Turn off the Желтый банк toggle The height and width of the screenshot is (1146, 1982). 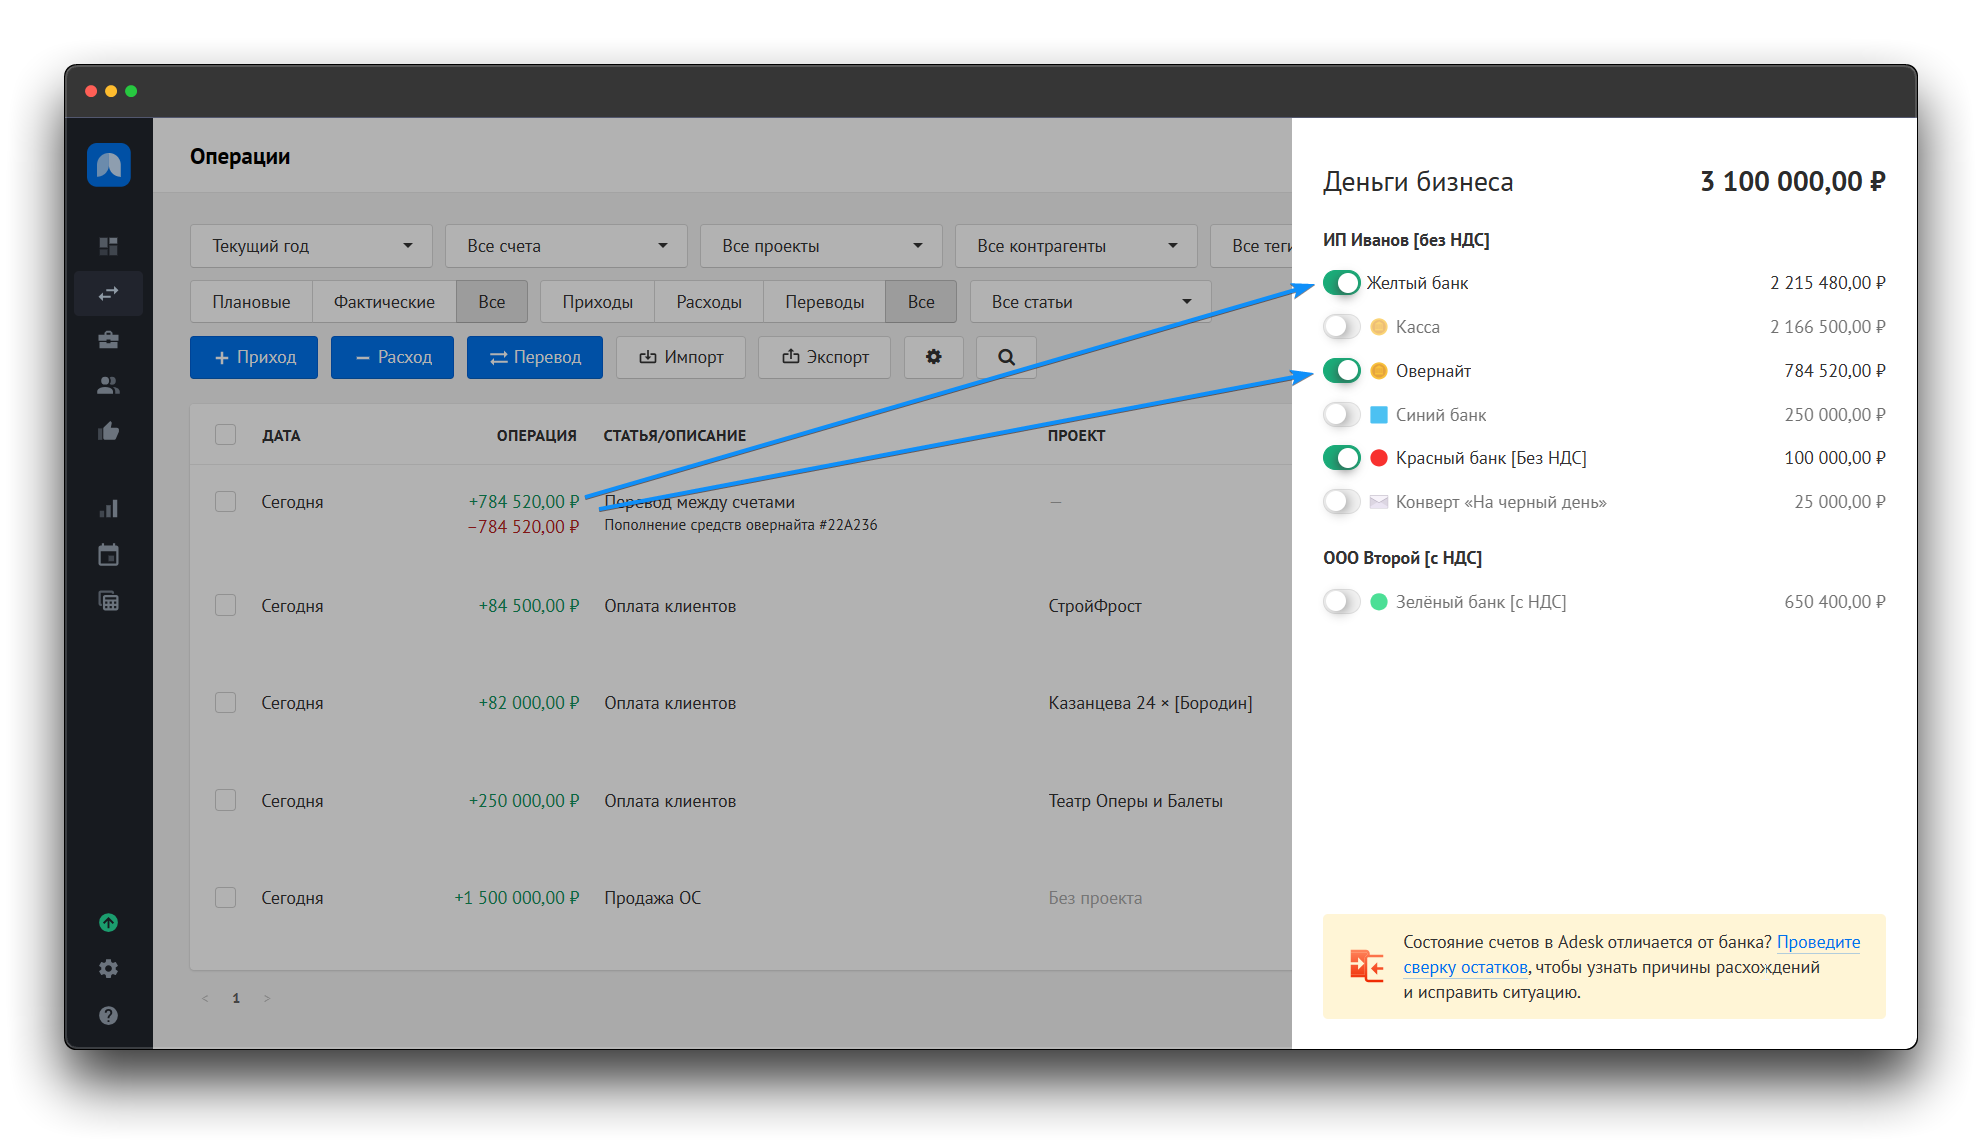click(1341, 283)
